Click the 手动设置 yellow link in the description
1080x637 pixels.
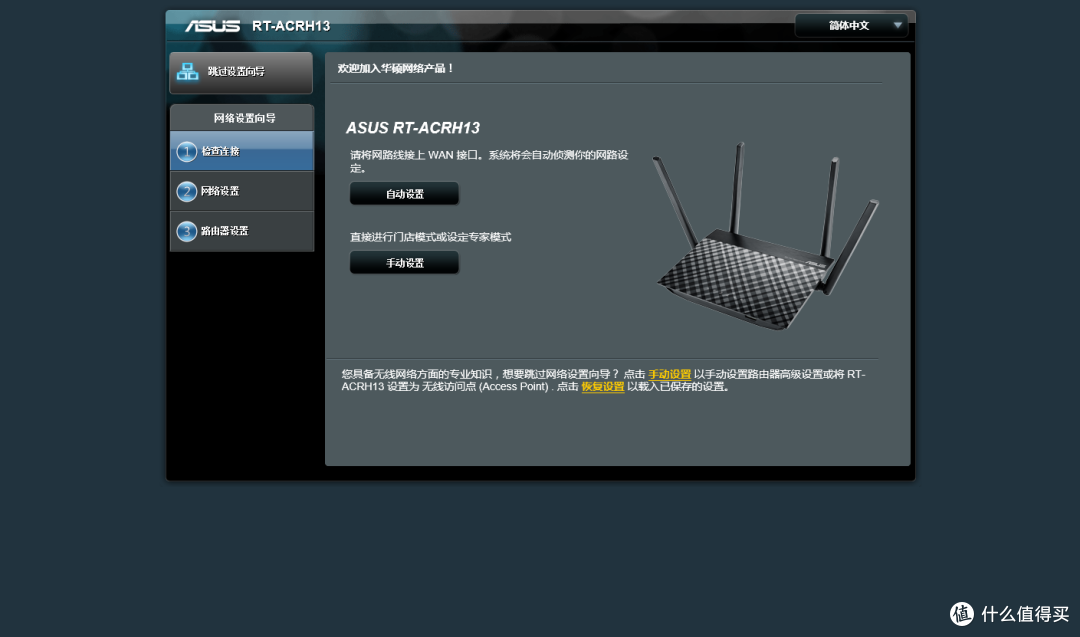[668, 372]
